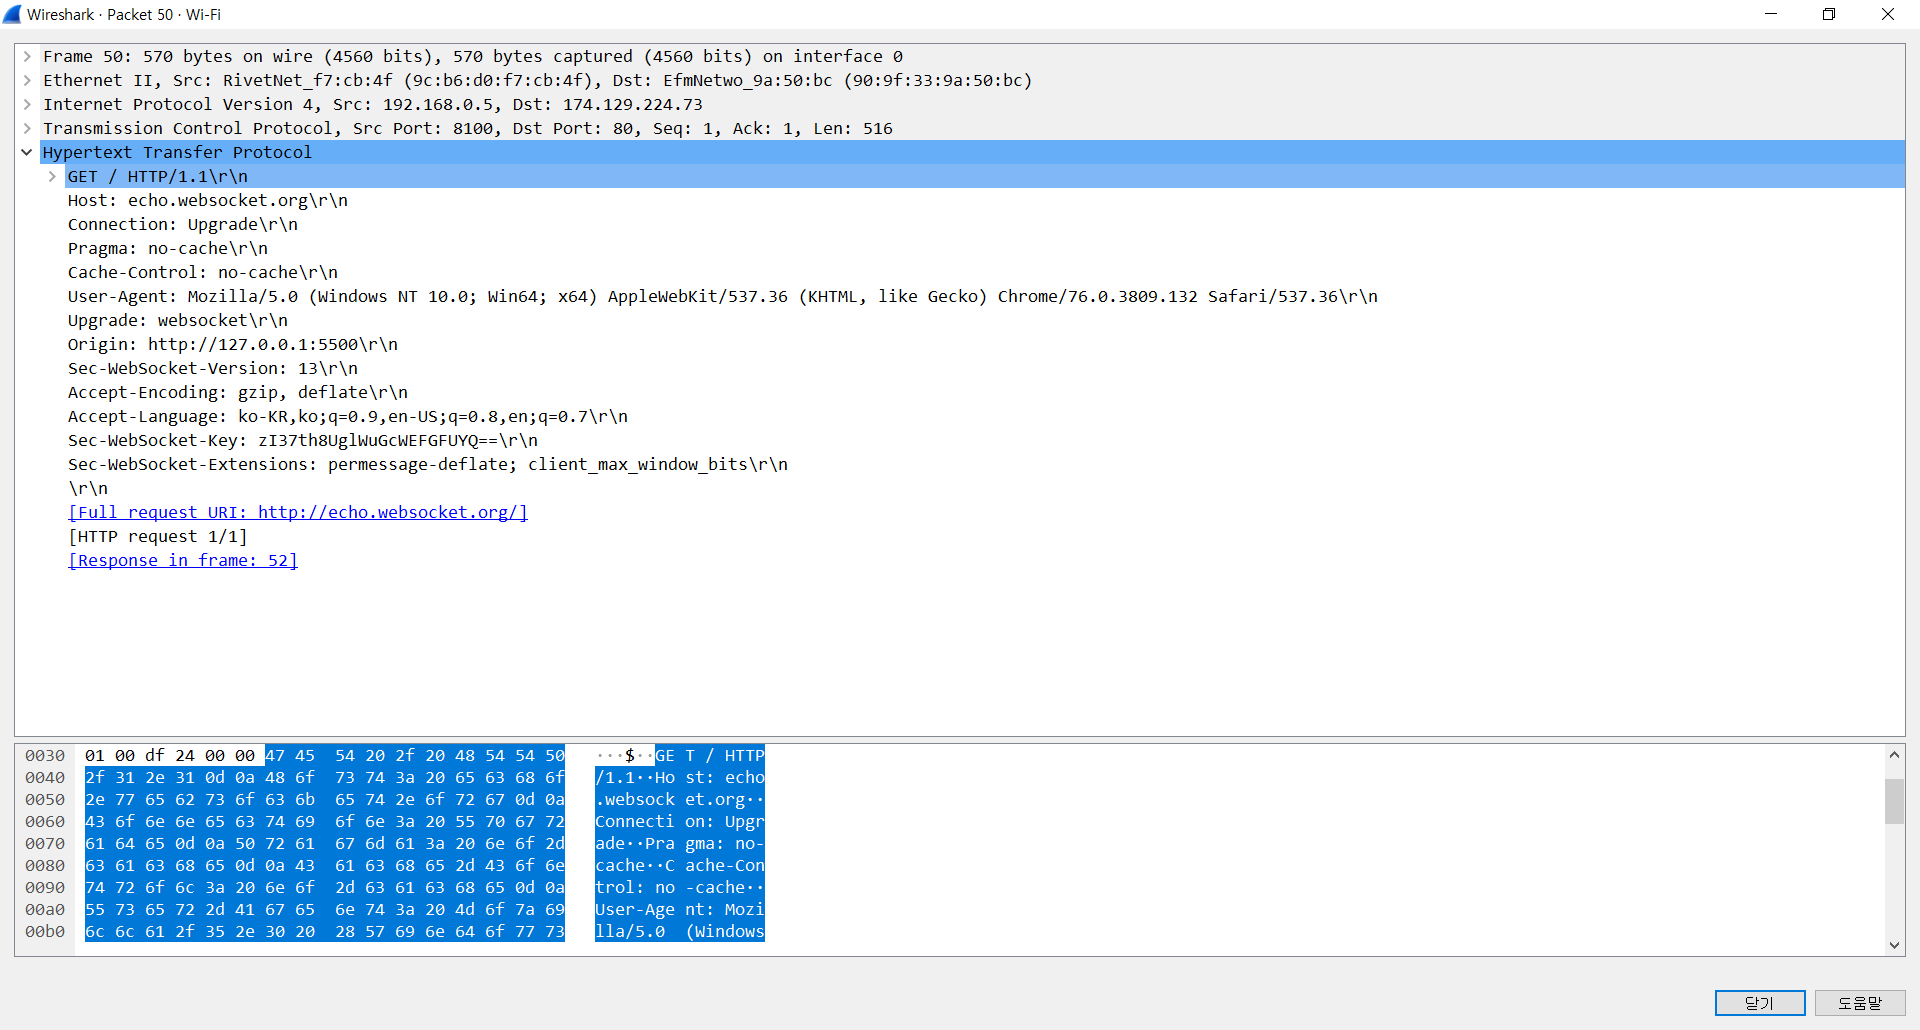Image resolution: width=1920 pixels, height=1030 pixels.
Task: Click hex offset 0090 row label
Action: [x=45, y=887]
